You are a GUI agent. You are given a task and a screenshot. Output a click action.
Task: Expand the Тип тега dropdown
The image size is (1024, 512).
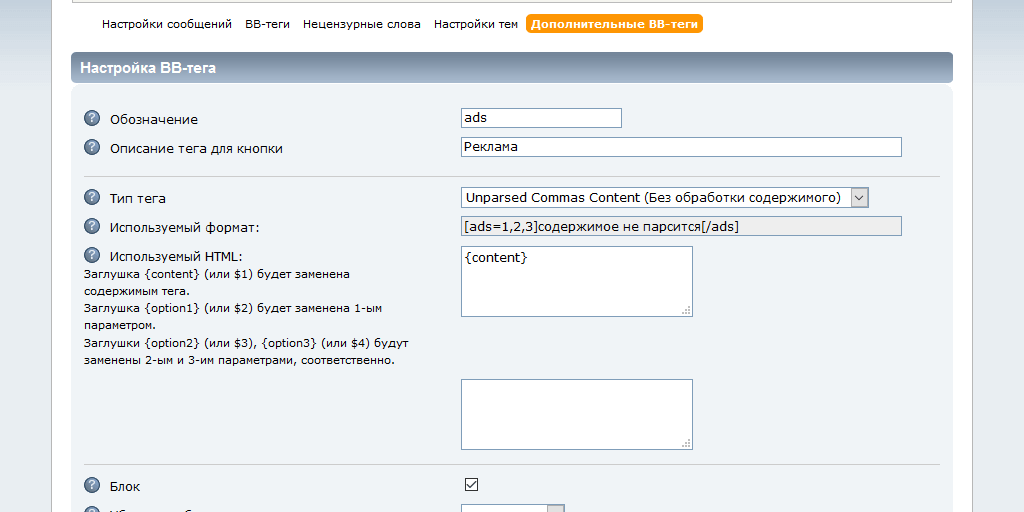[859, 198]
